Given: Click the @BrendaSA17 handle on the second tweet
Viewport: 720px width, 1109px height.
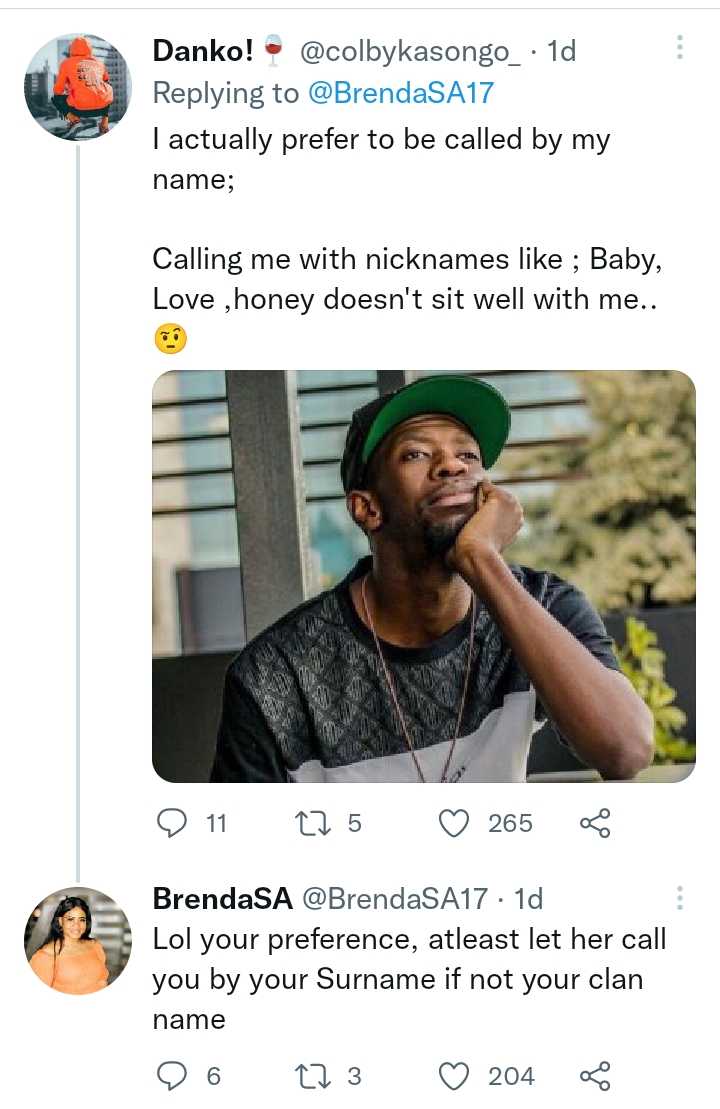Looking at the screenshot, I should click(394, 899).
